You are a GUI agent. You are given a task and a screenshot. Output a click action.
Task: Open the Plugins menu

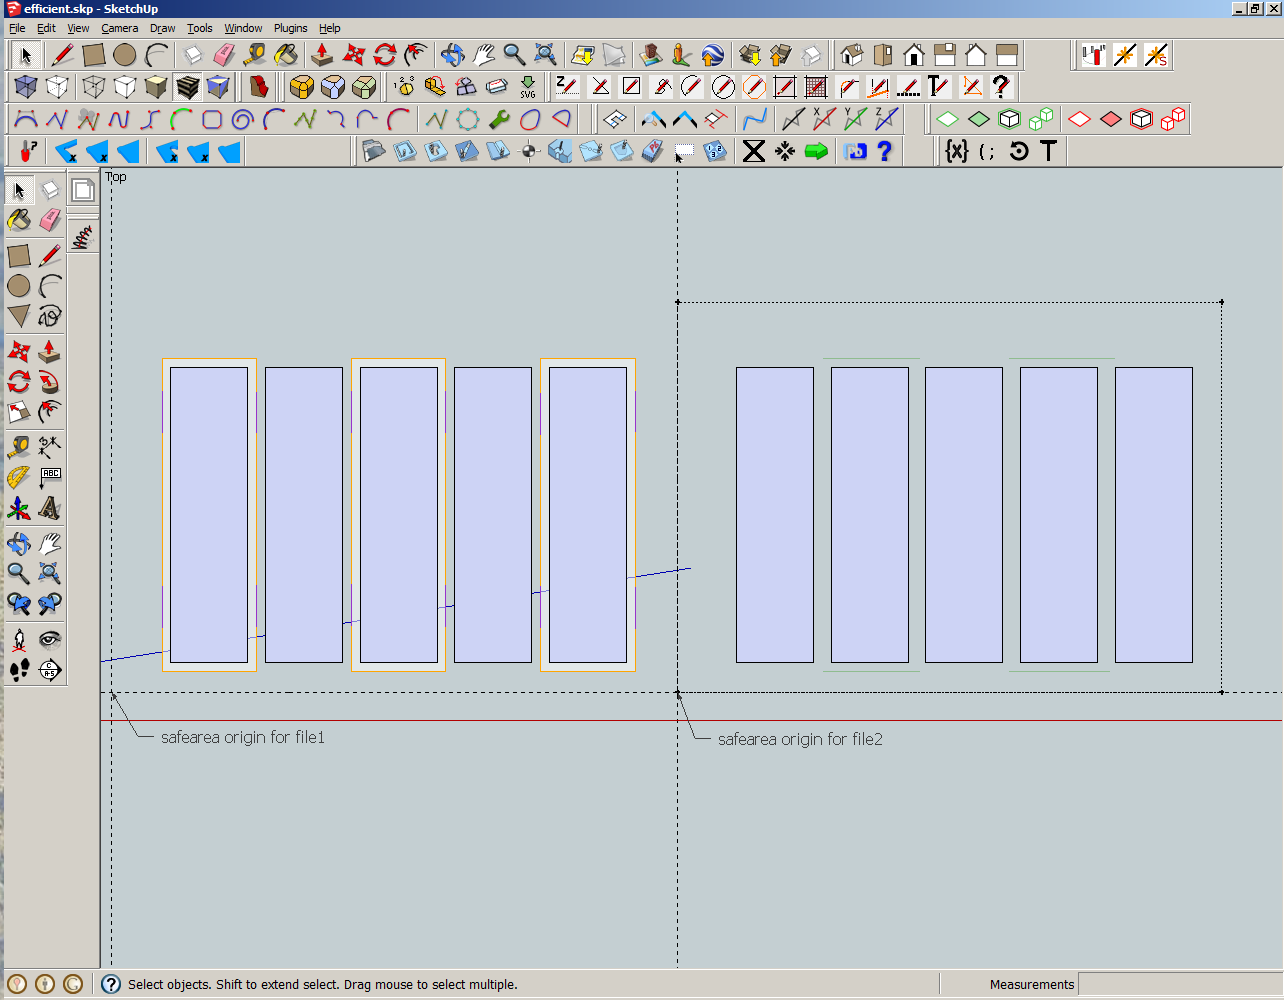coord(290,28)
